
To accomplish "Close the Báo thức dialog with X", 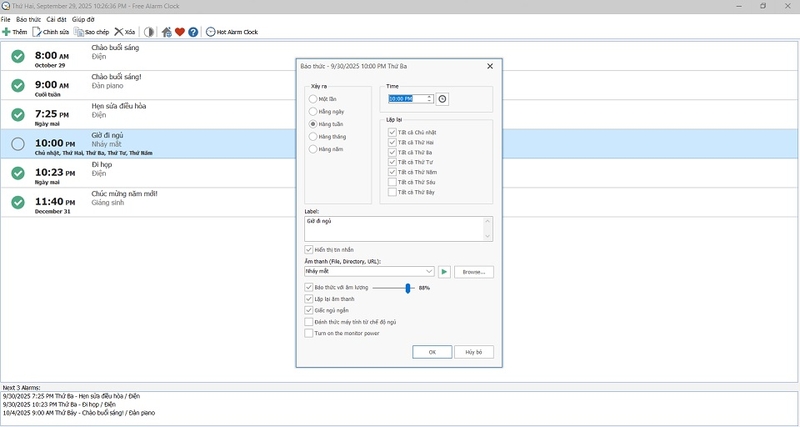I will coord(490,66).
